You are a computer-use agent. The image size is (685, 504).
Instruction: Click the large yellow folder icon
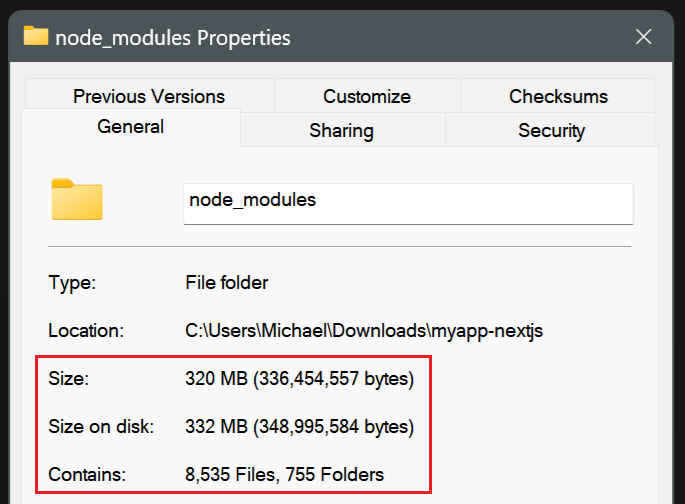click(77, 199)
